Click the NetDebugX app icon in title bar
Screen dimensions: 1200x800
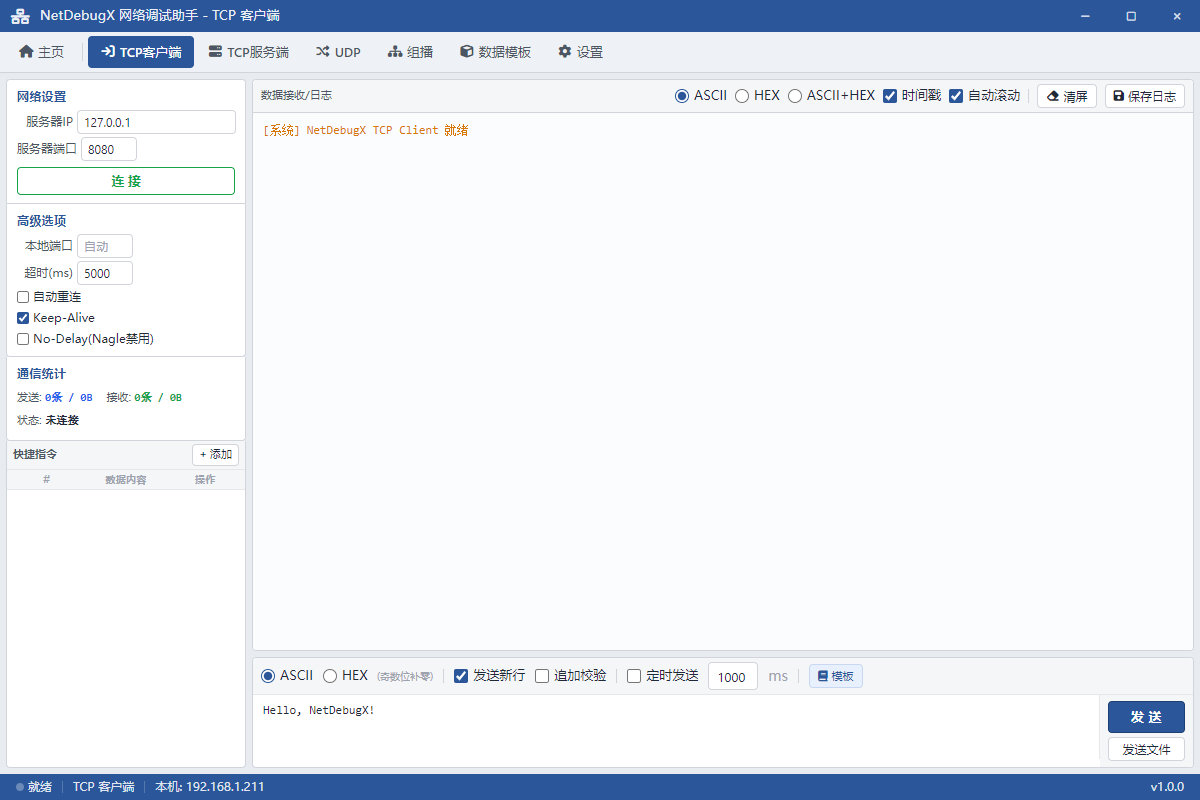(x=20, y=16)
